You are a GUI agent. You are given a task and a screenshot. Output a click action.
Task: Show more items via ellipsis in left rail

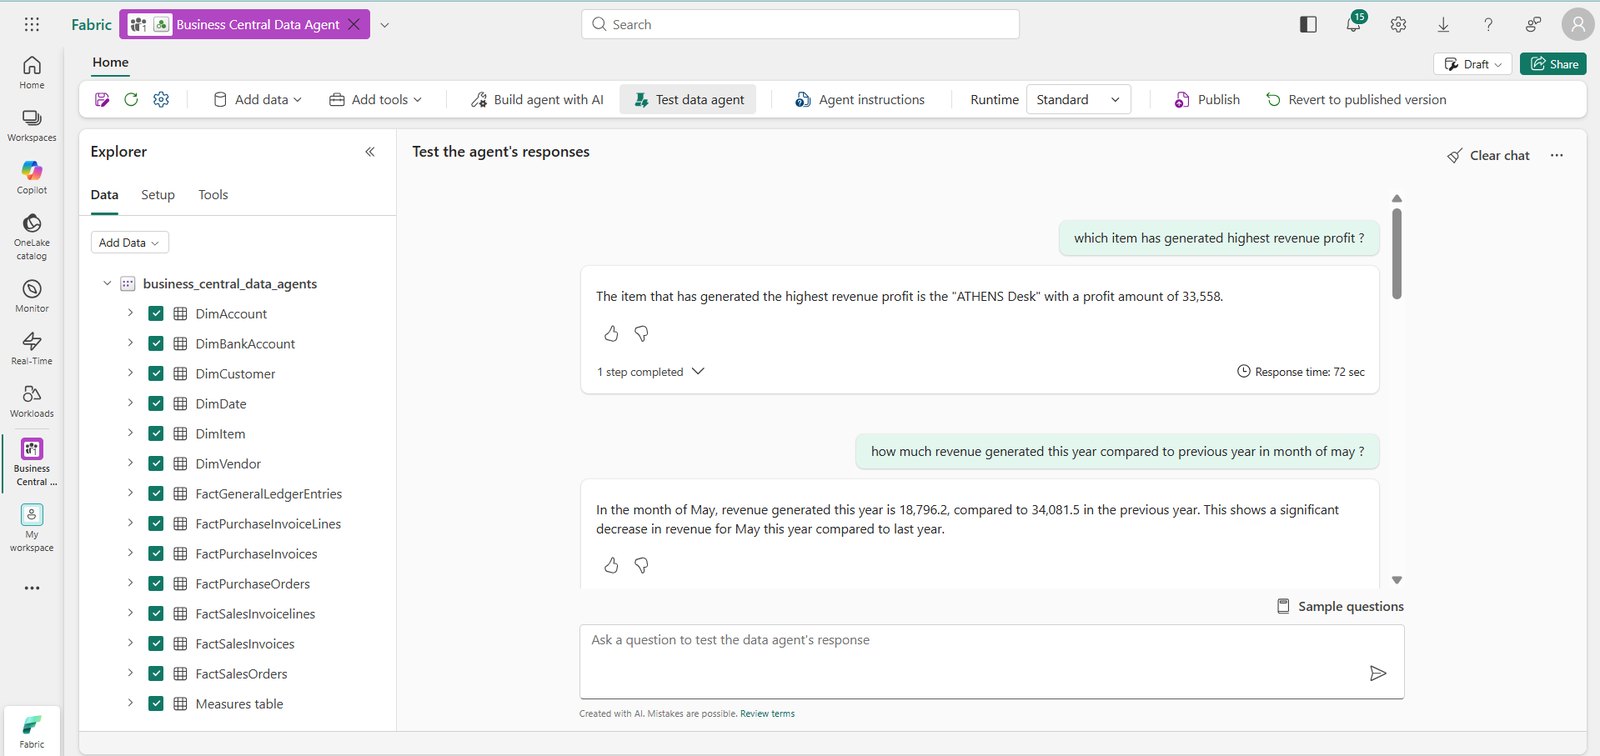coord(32,588)
